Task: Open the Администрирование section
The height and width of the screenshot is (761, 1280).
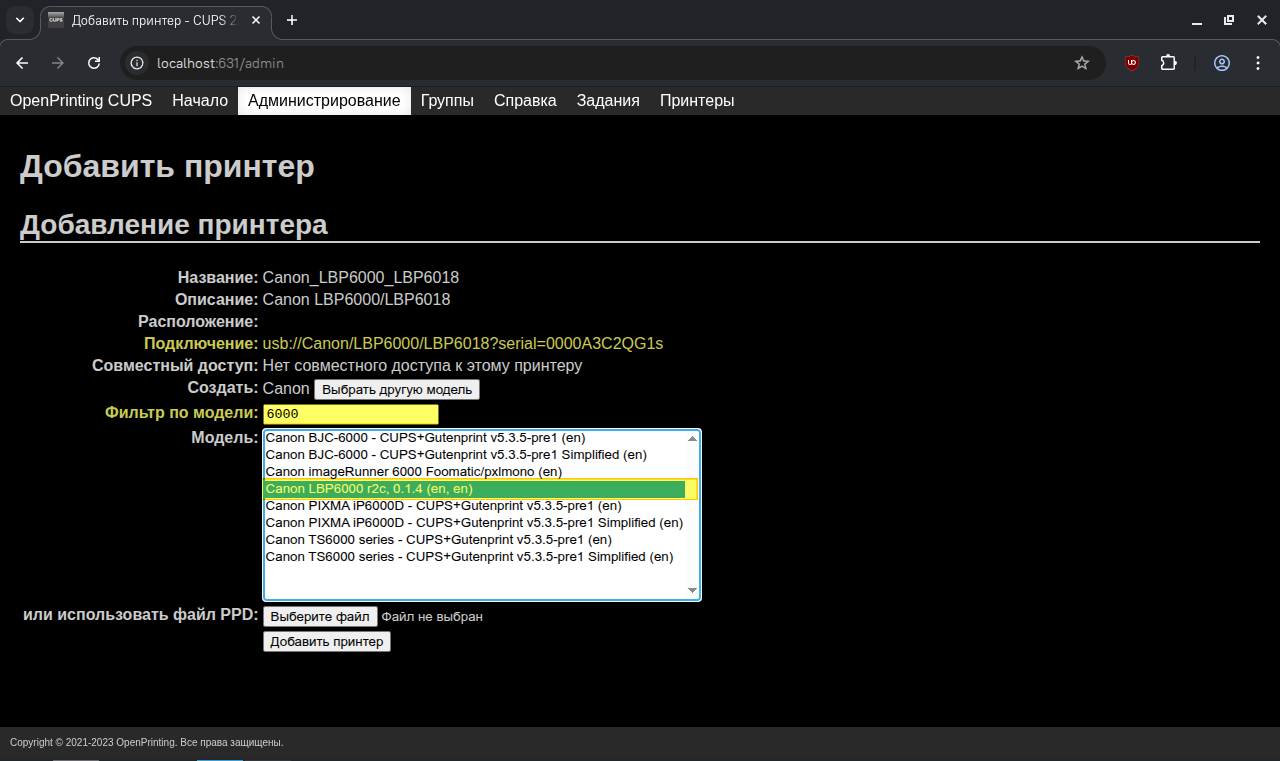Action: click(324, 101)
